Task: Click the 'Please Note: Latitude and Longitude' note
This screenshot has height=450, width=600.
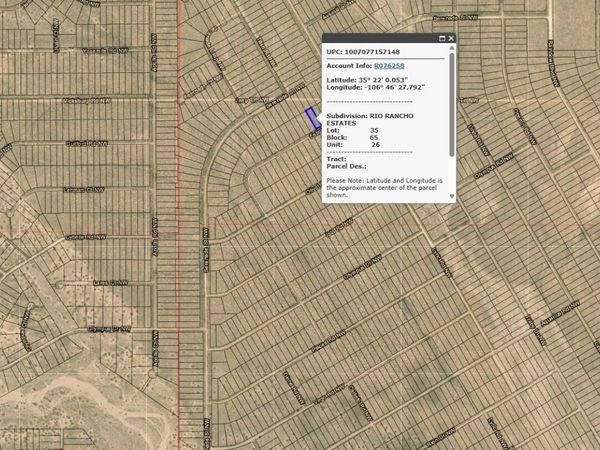Action: [x=385, y=188]
